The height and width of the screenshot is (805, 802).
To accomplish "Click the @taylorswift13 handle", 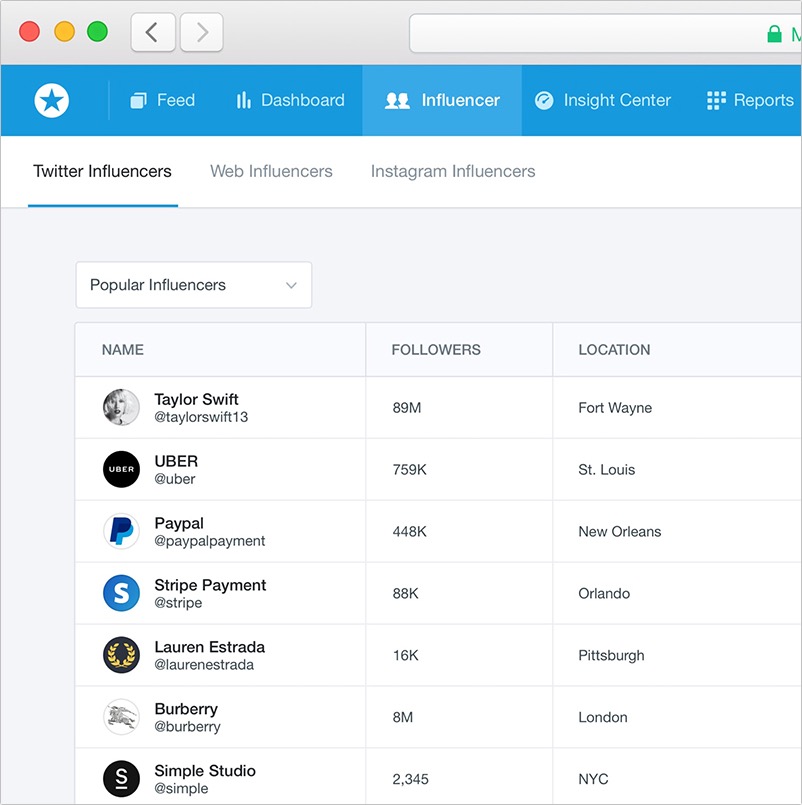I will 201,417.
